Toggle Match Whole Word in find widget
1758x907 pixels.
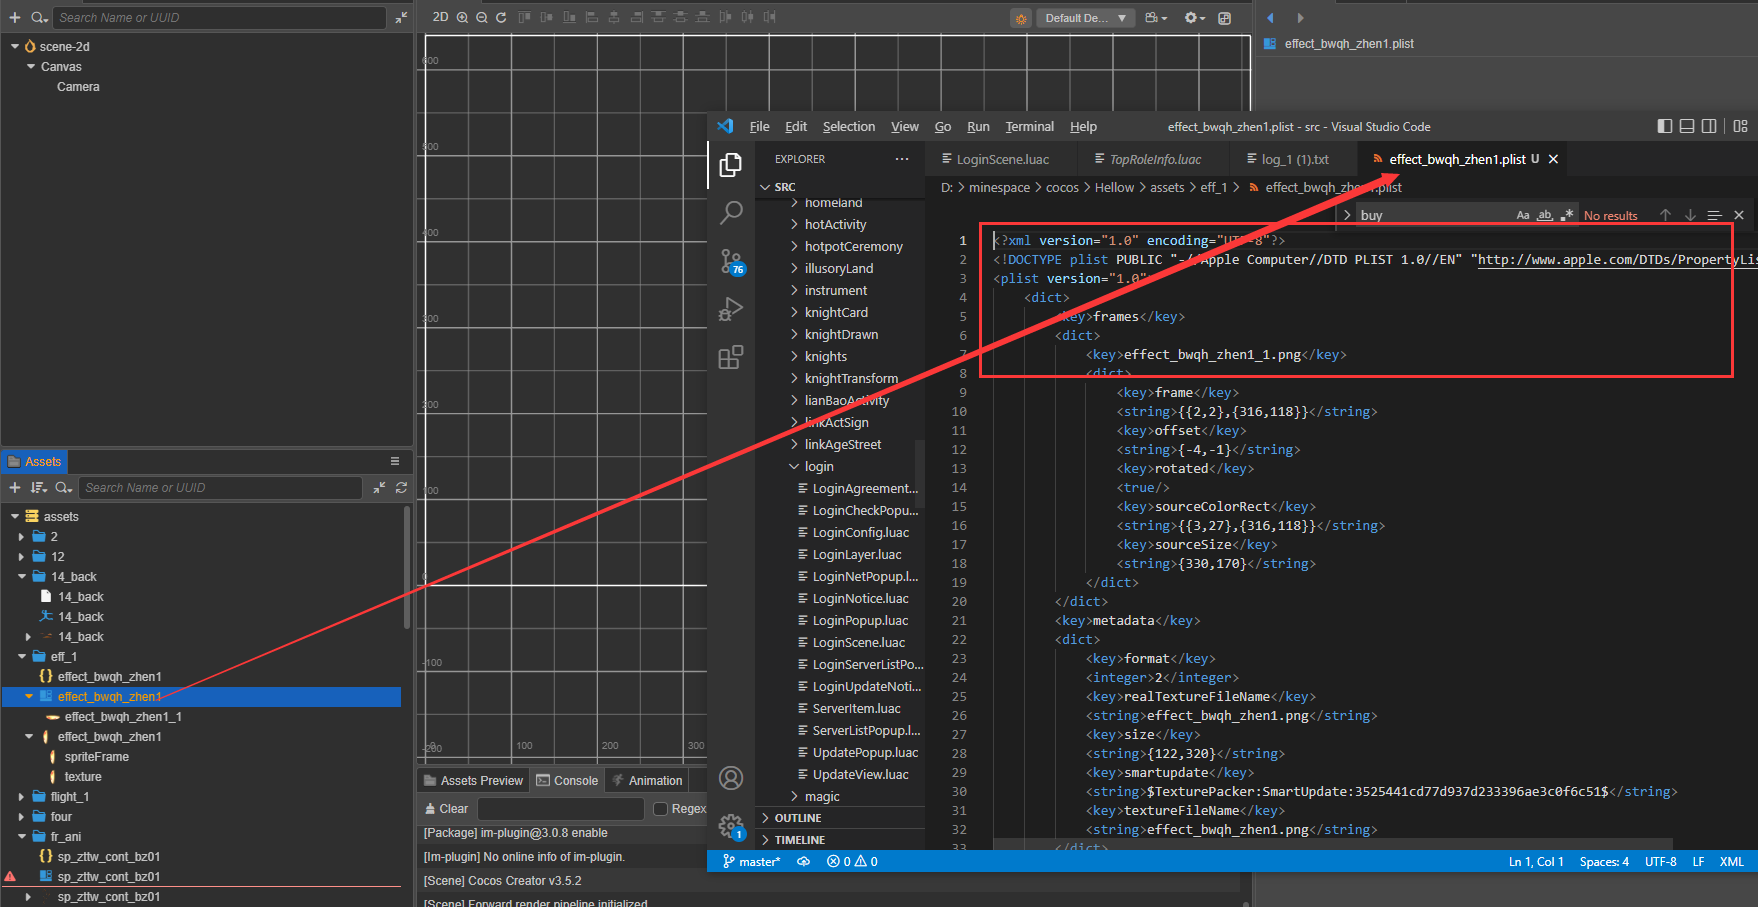coord(1545,215)
